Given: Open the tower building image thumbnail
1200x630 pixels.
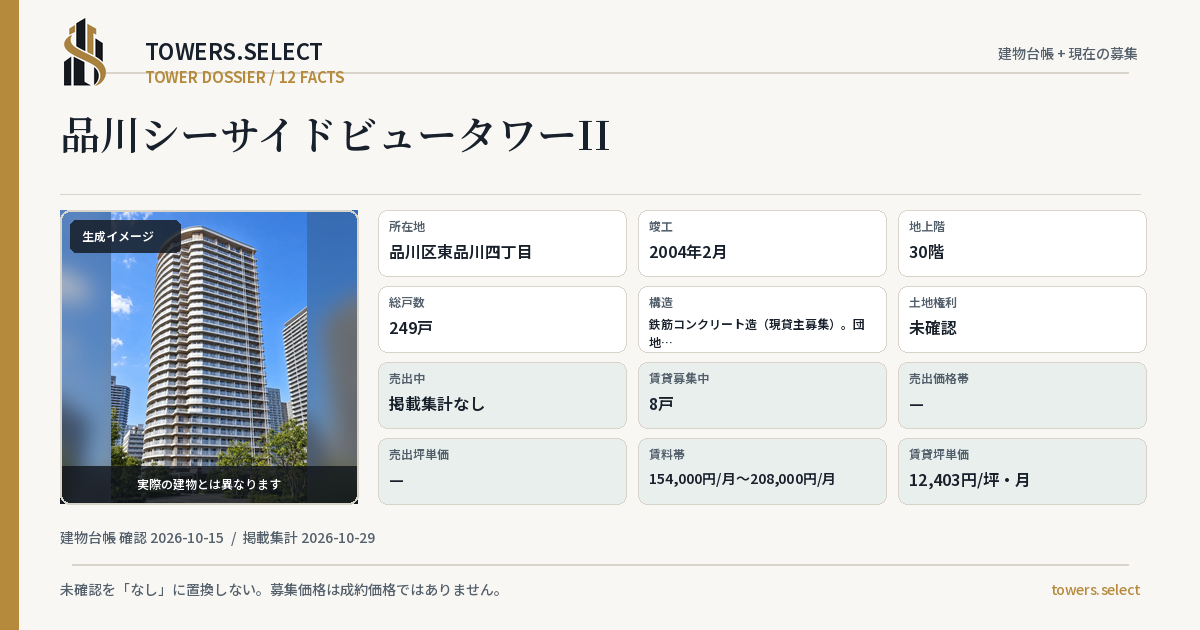Looking at the screenshot, I should point(209,357).
